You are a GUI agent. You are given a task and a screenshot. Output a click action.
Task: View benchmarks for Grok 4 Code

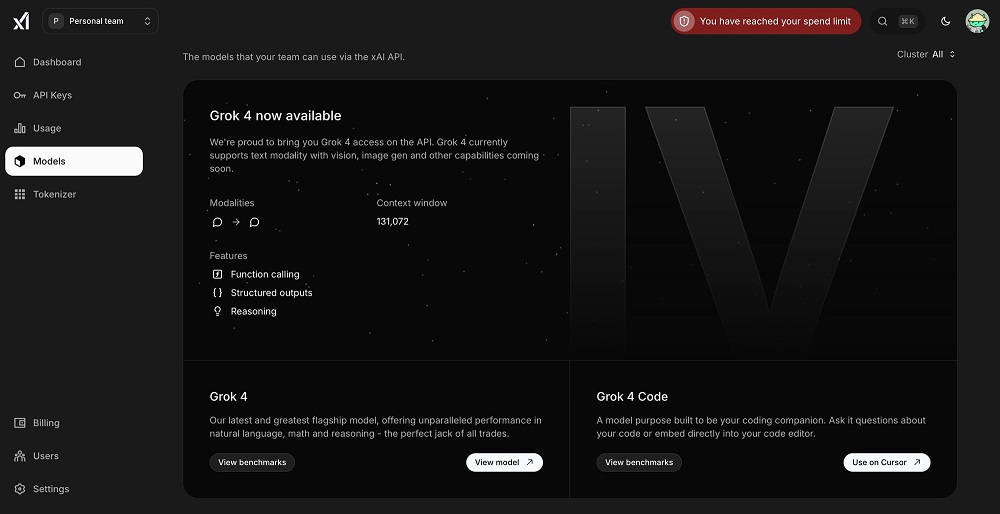pyautogui.click(x=639, y=462)
